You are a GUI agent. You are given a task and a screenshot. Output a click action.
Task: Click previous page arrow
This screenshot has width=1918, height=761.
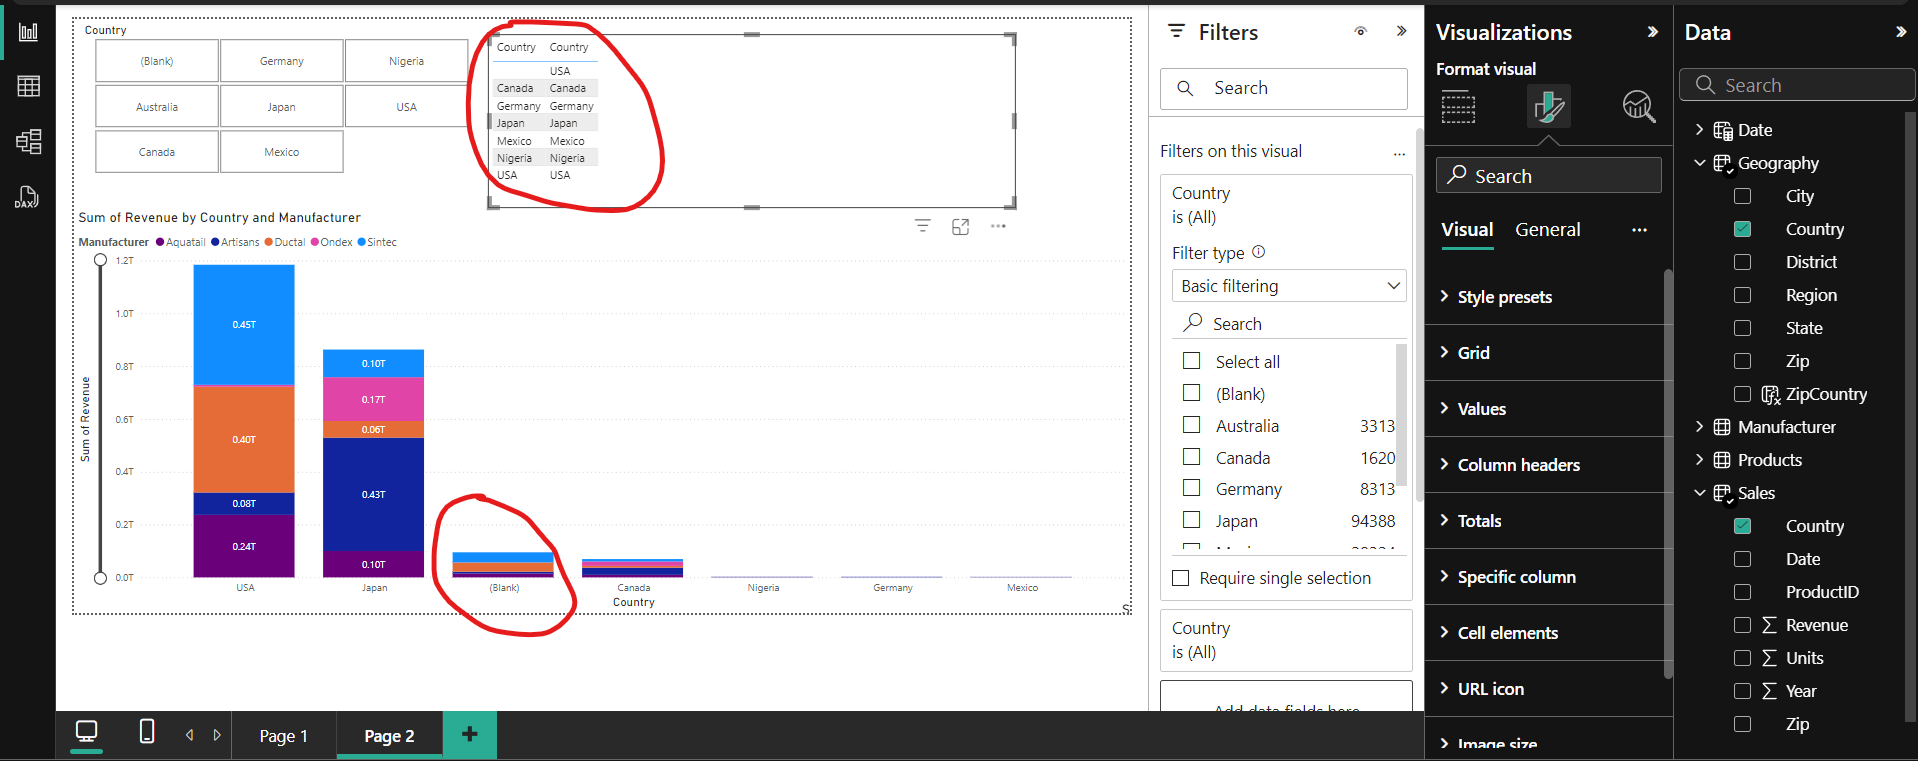pyautogui.click(x=189, y=735)
